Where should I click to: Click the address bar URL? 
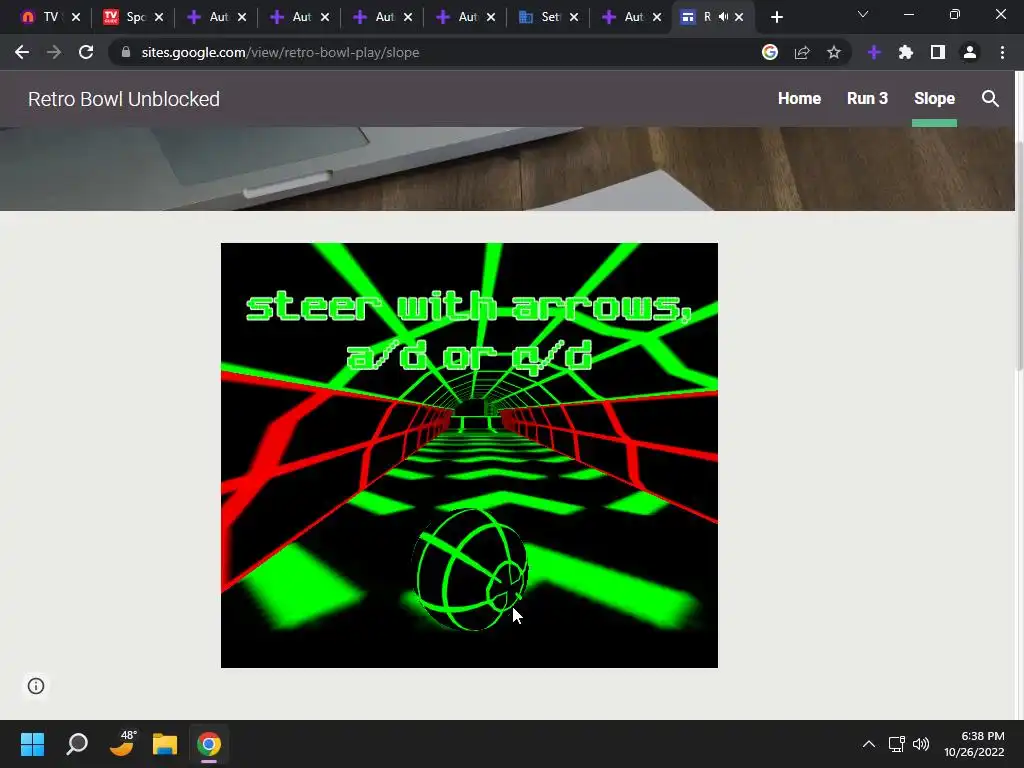280,52
